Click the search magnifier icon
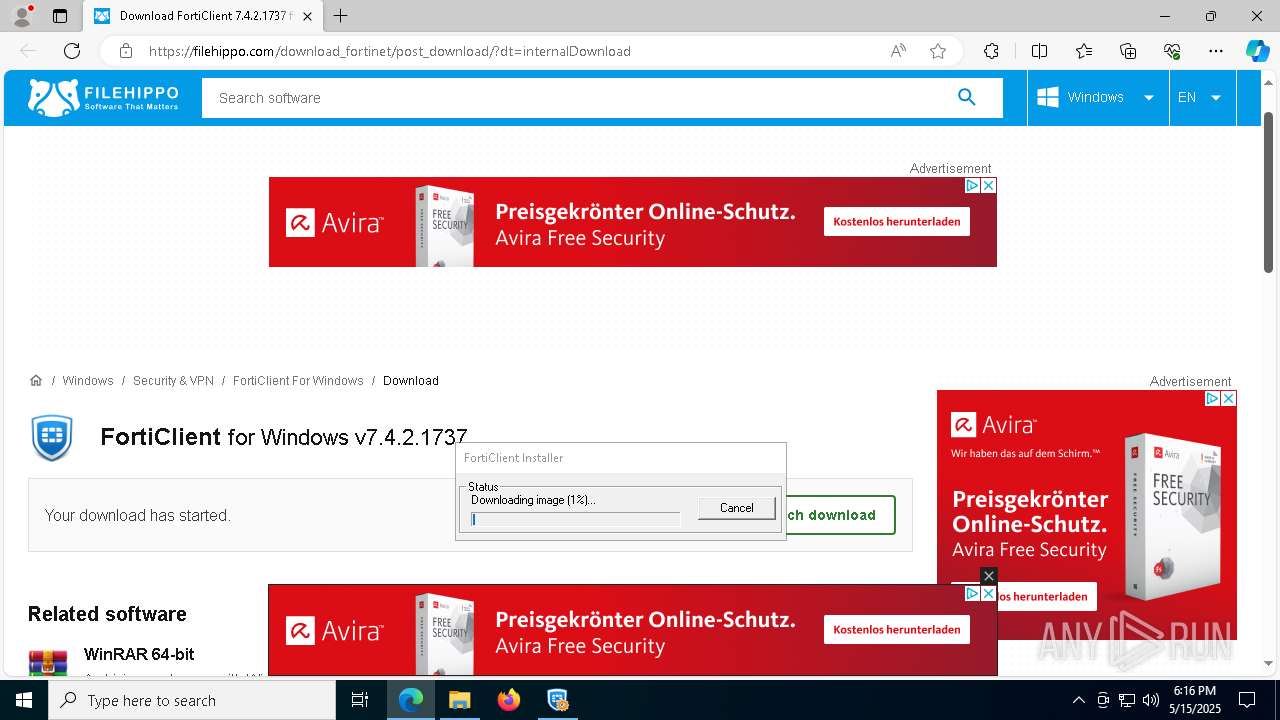 coord(966,97)
